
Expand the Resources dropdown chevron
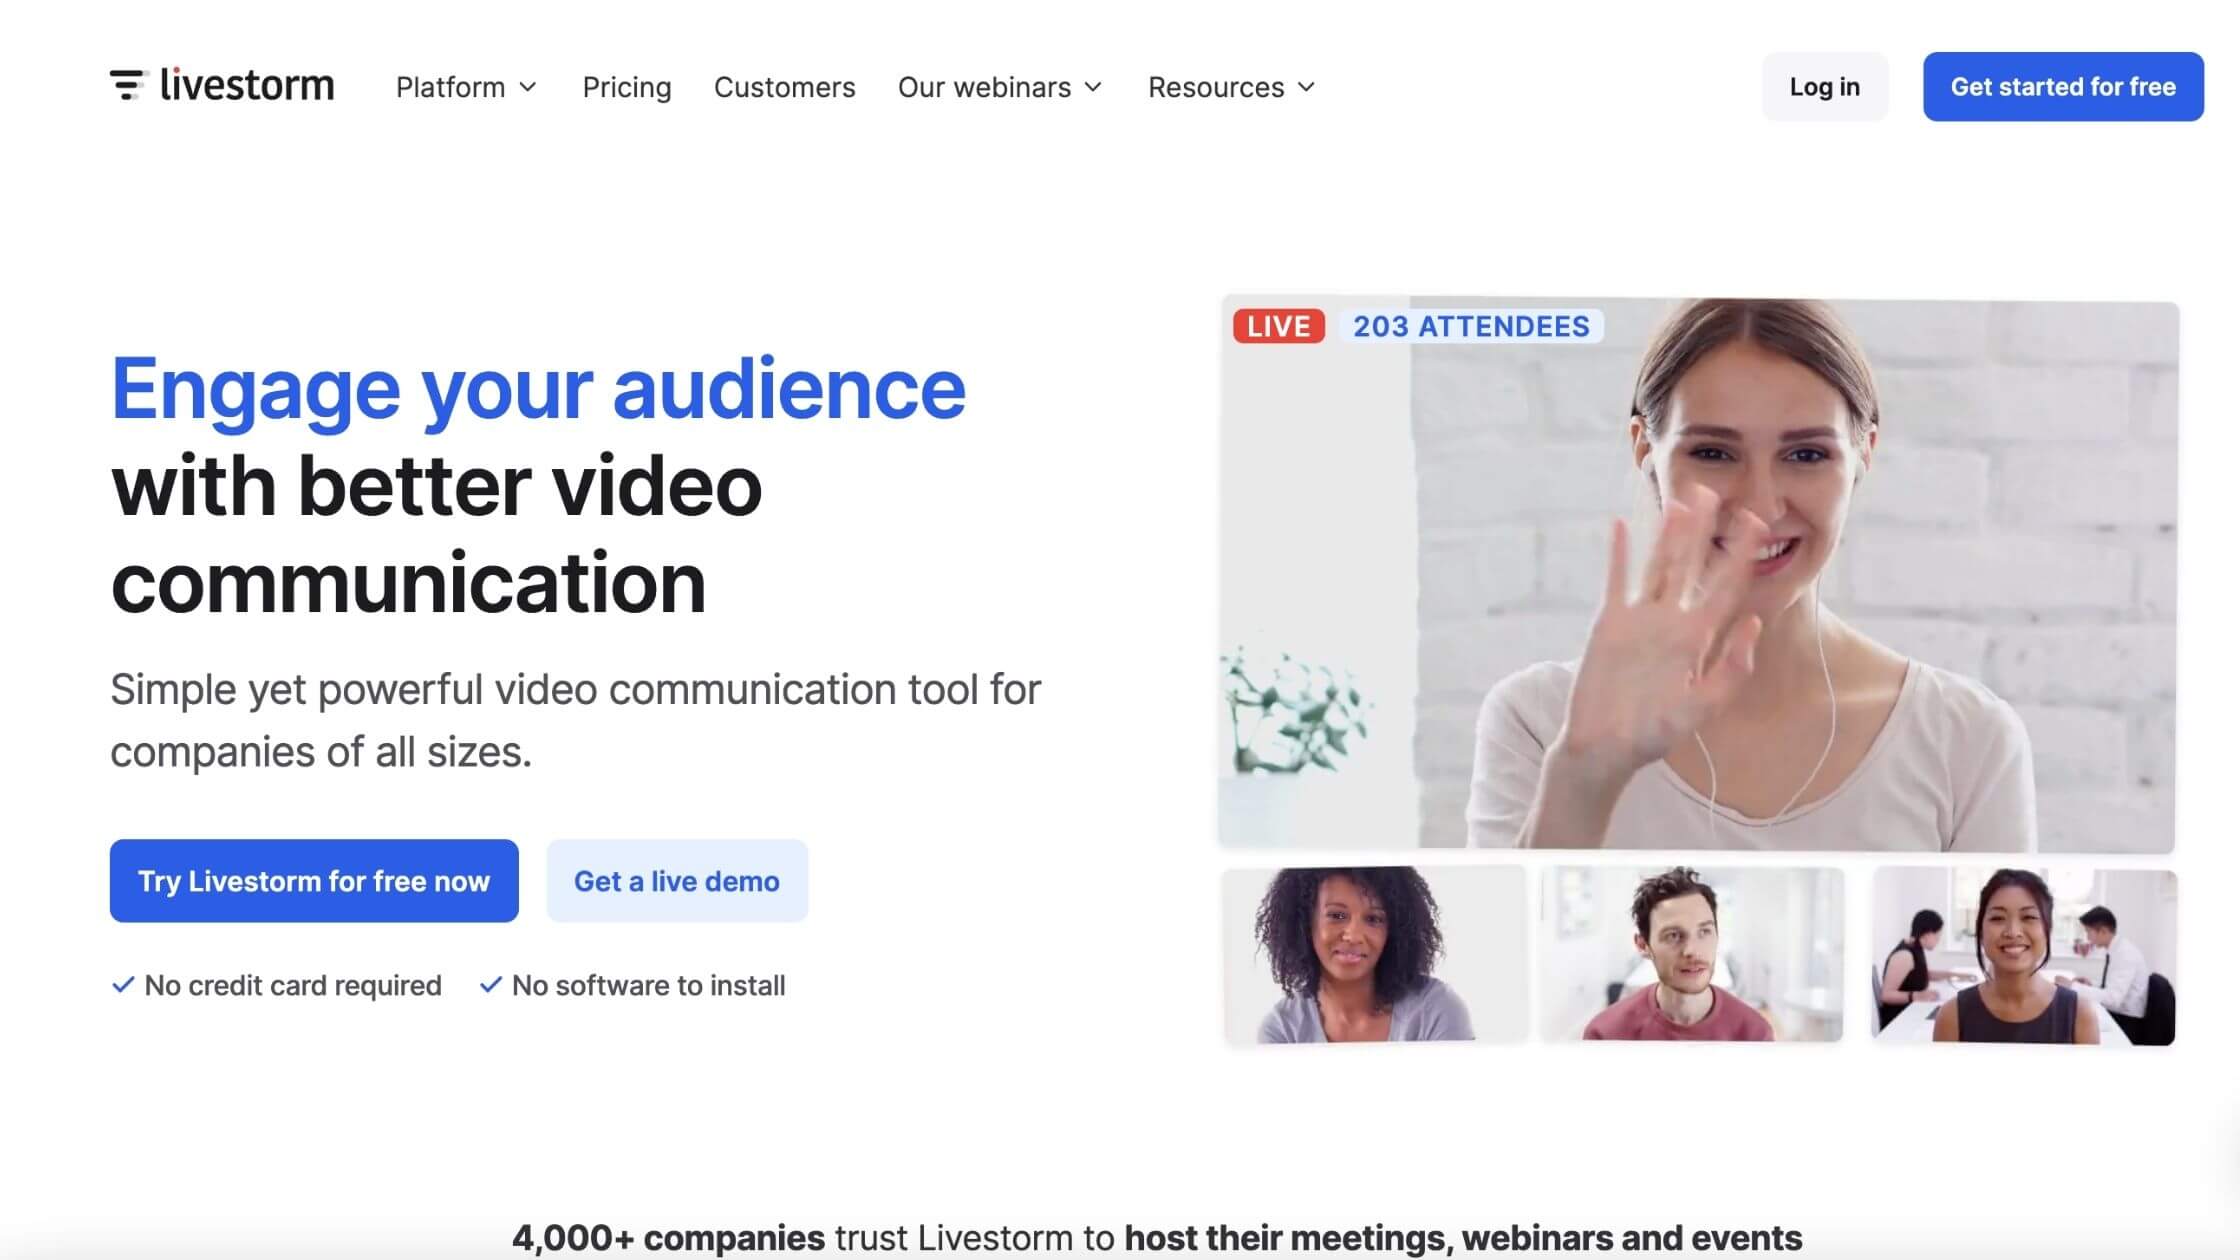coord(1306,87)
